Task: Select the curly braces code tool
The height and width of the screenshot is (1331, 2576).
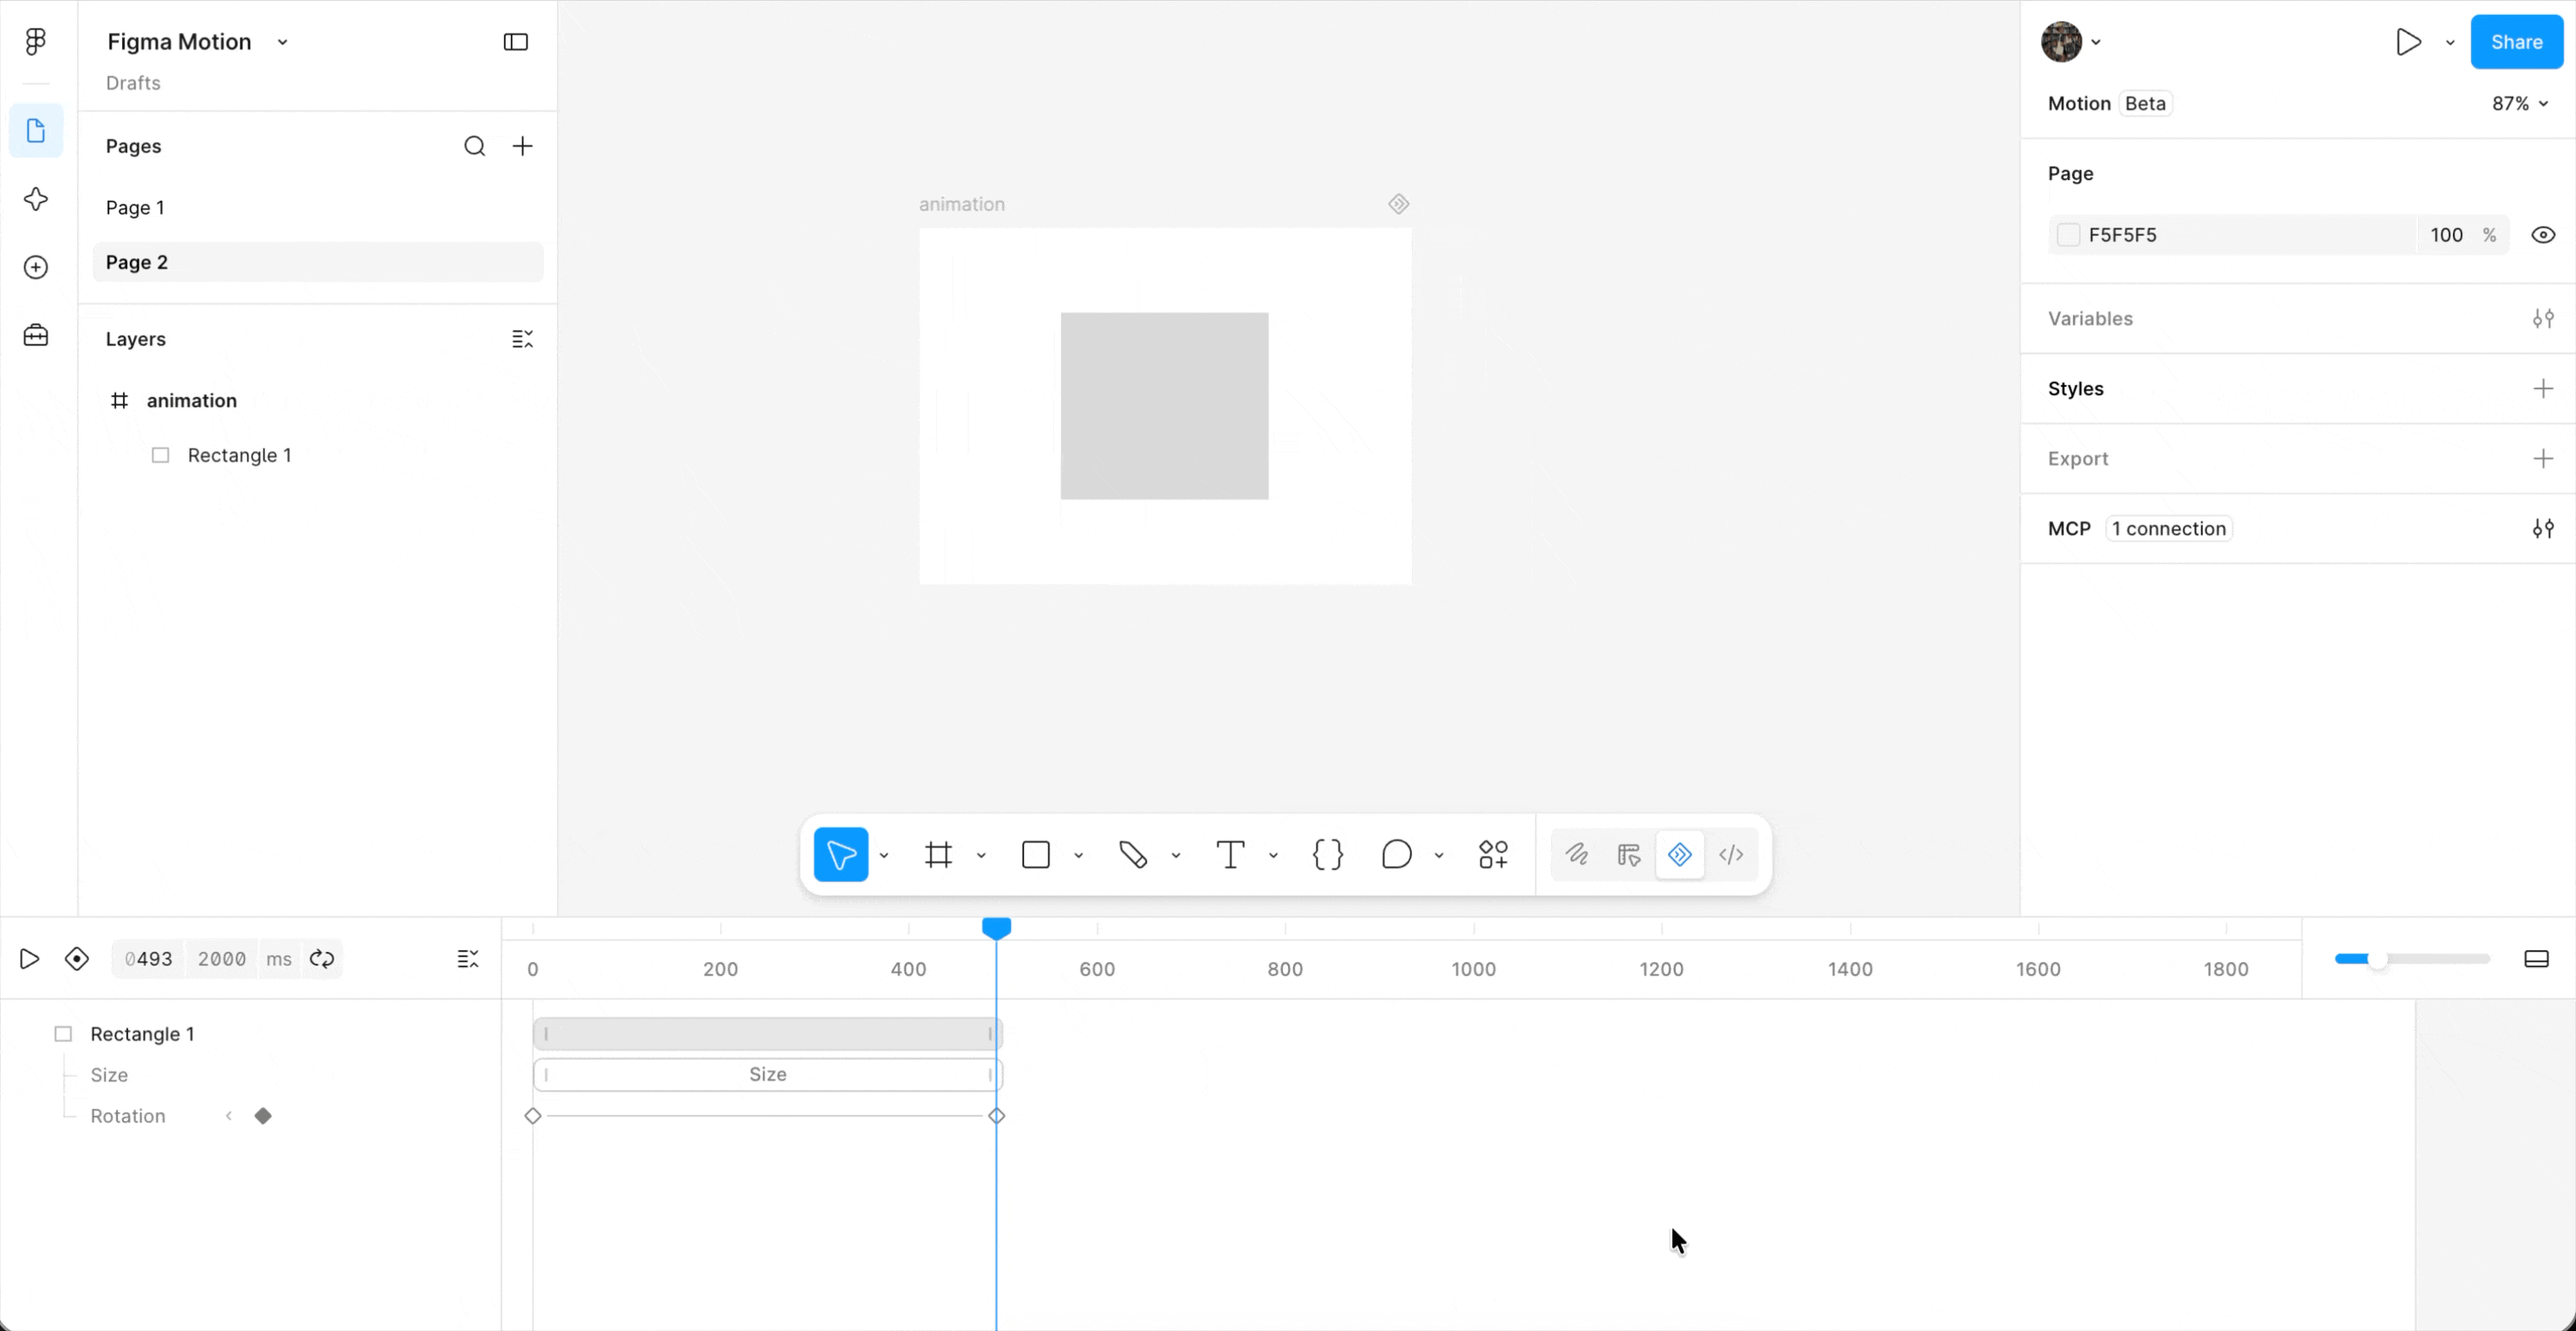Action: click(x=1328, y=855)
